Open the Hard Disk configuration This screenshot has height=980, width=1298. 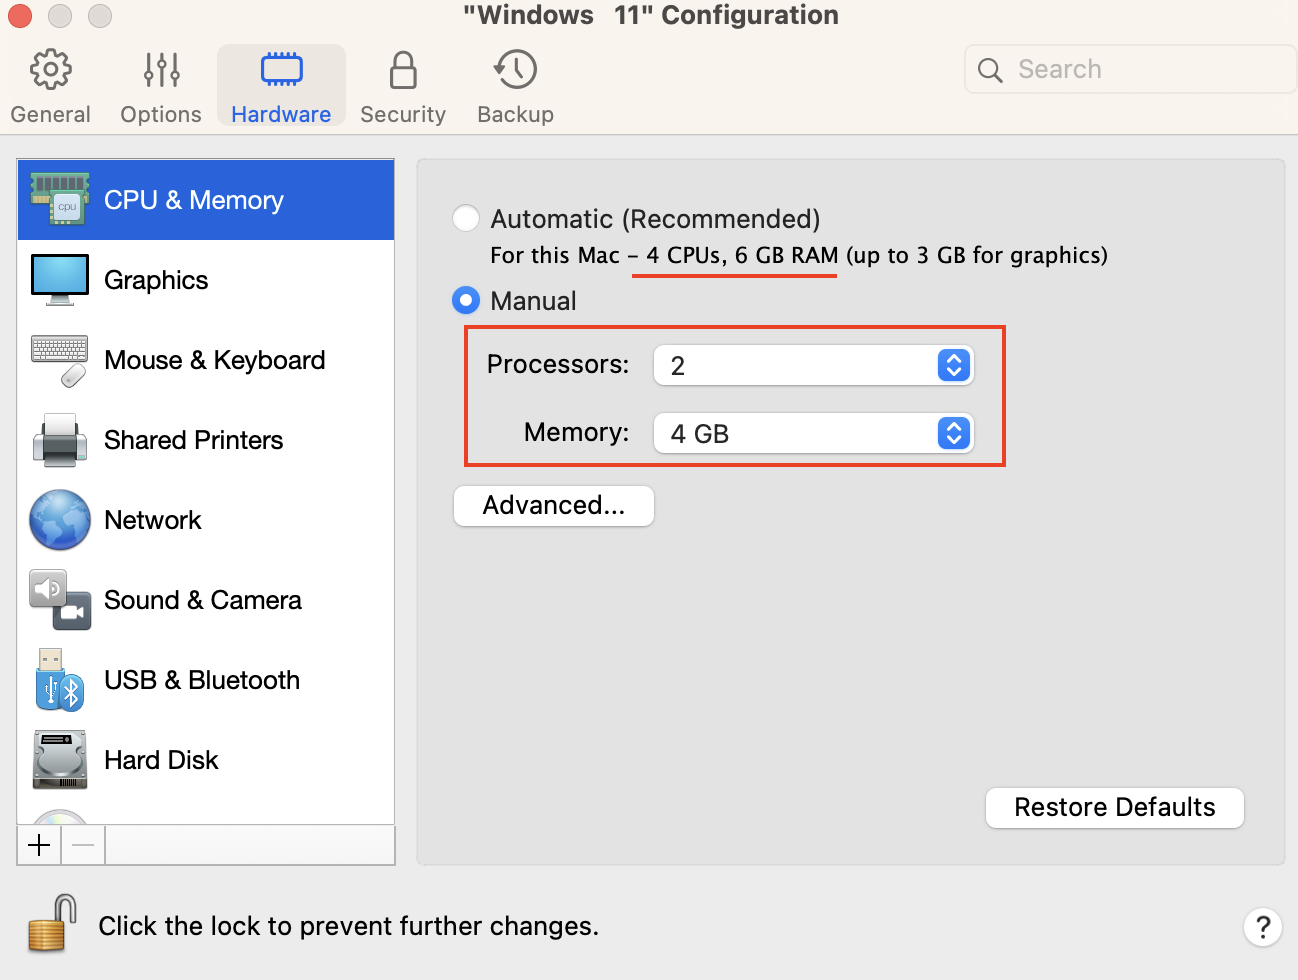tap(161, 760)
